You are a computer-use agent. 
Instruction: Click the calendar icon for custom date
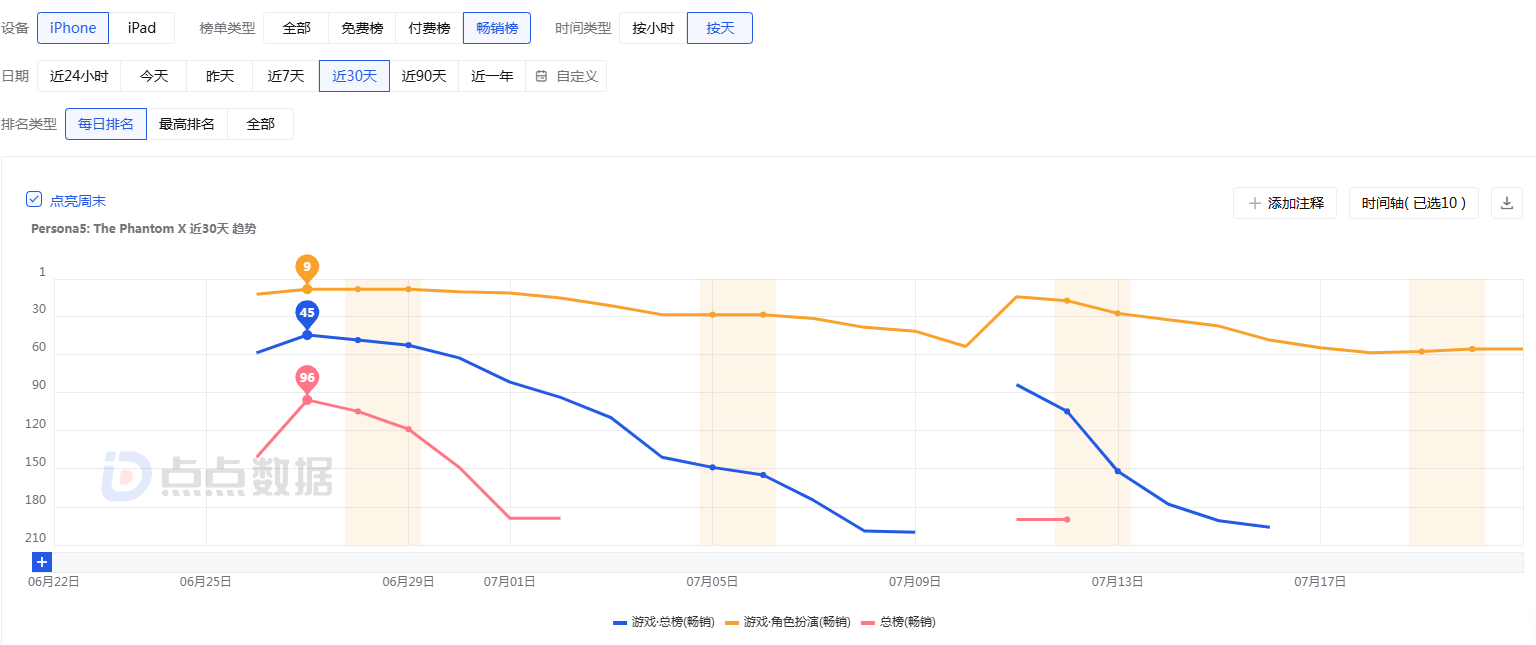(x=541, y=76)
